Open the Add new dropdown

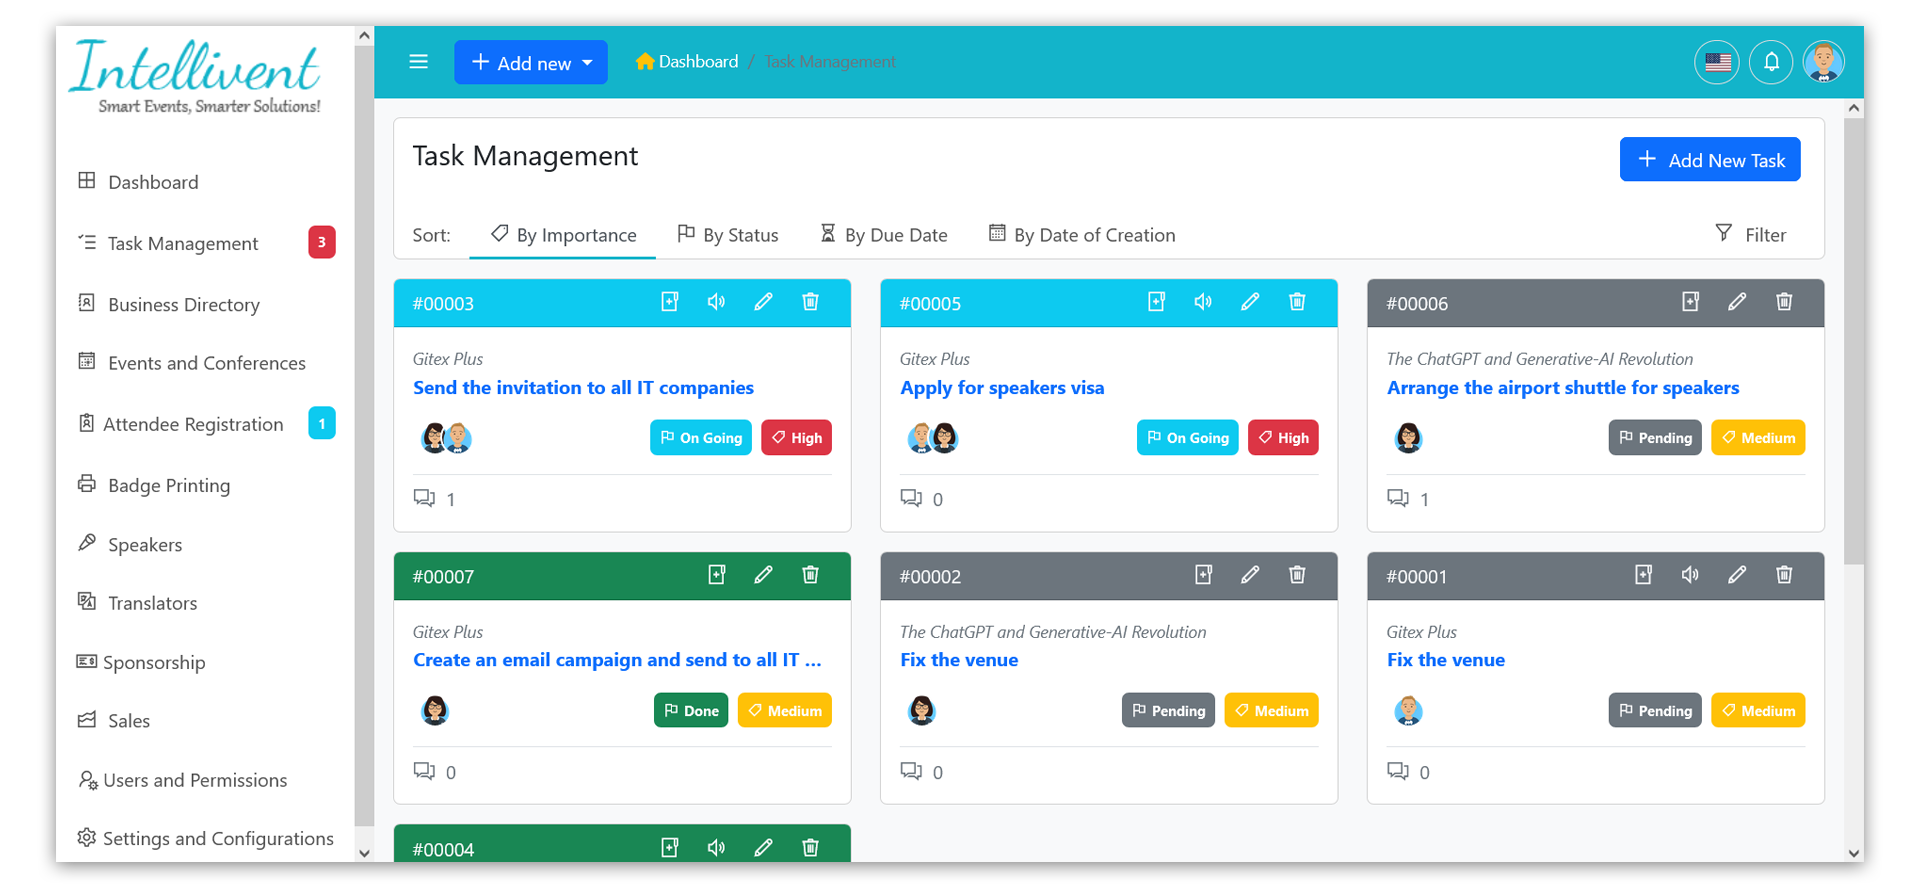coord(531,62)
